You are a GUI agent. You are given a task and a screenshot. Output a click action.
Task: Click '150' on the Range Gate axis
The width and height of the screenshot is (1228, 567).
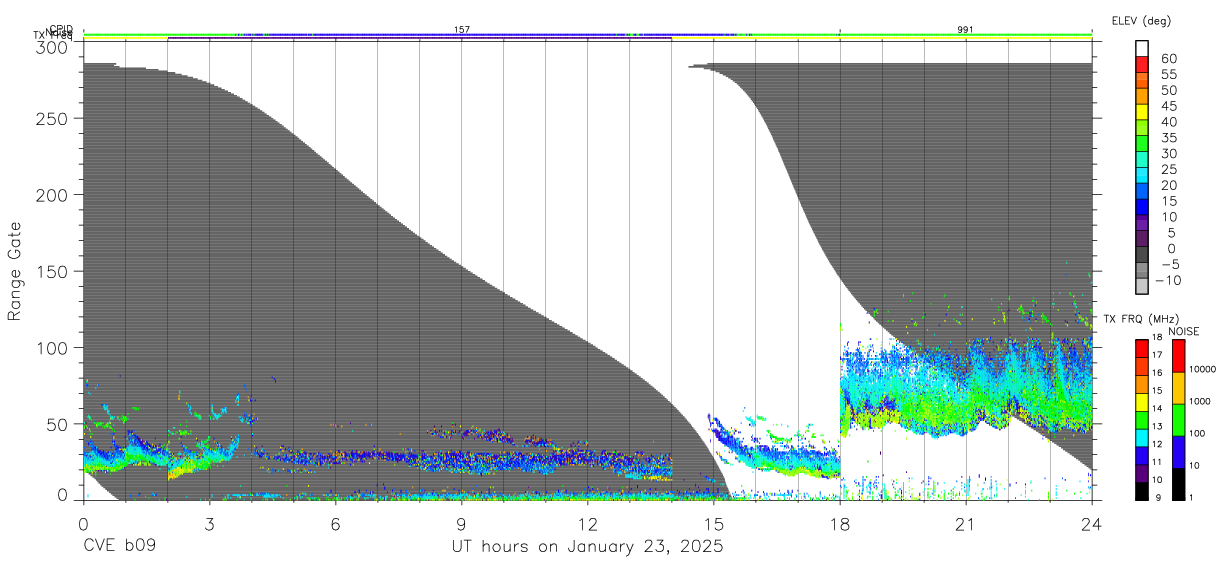point(53,271)
